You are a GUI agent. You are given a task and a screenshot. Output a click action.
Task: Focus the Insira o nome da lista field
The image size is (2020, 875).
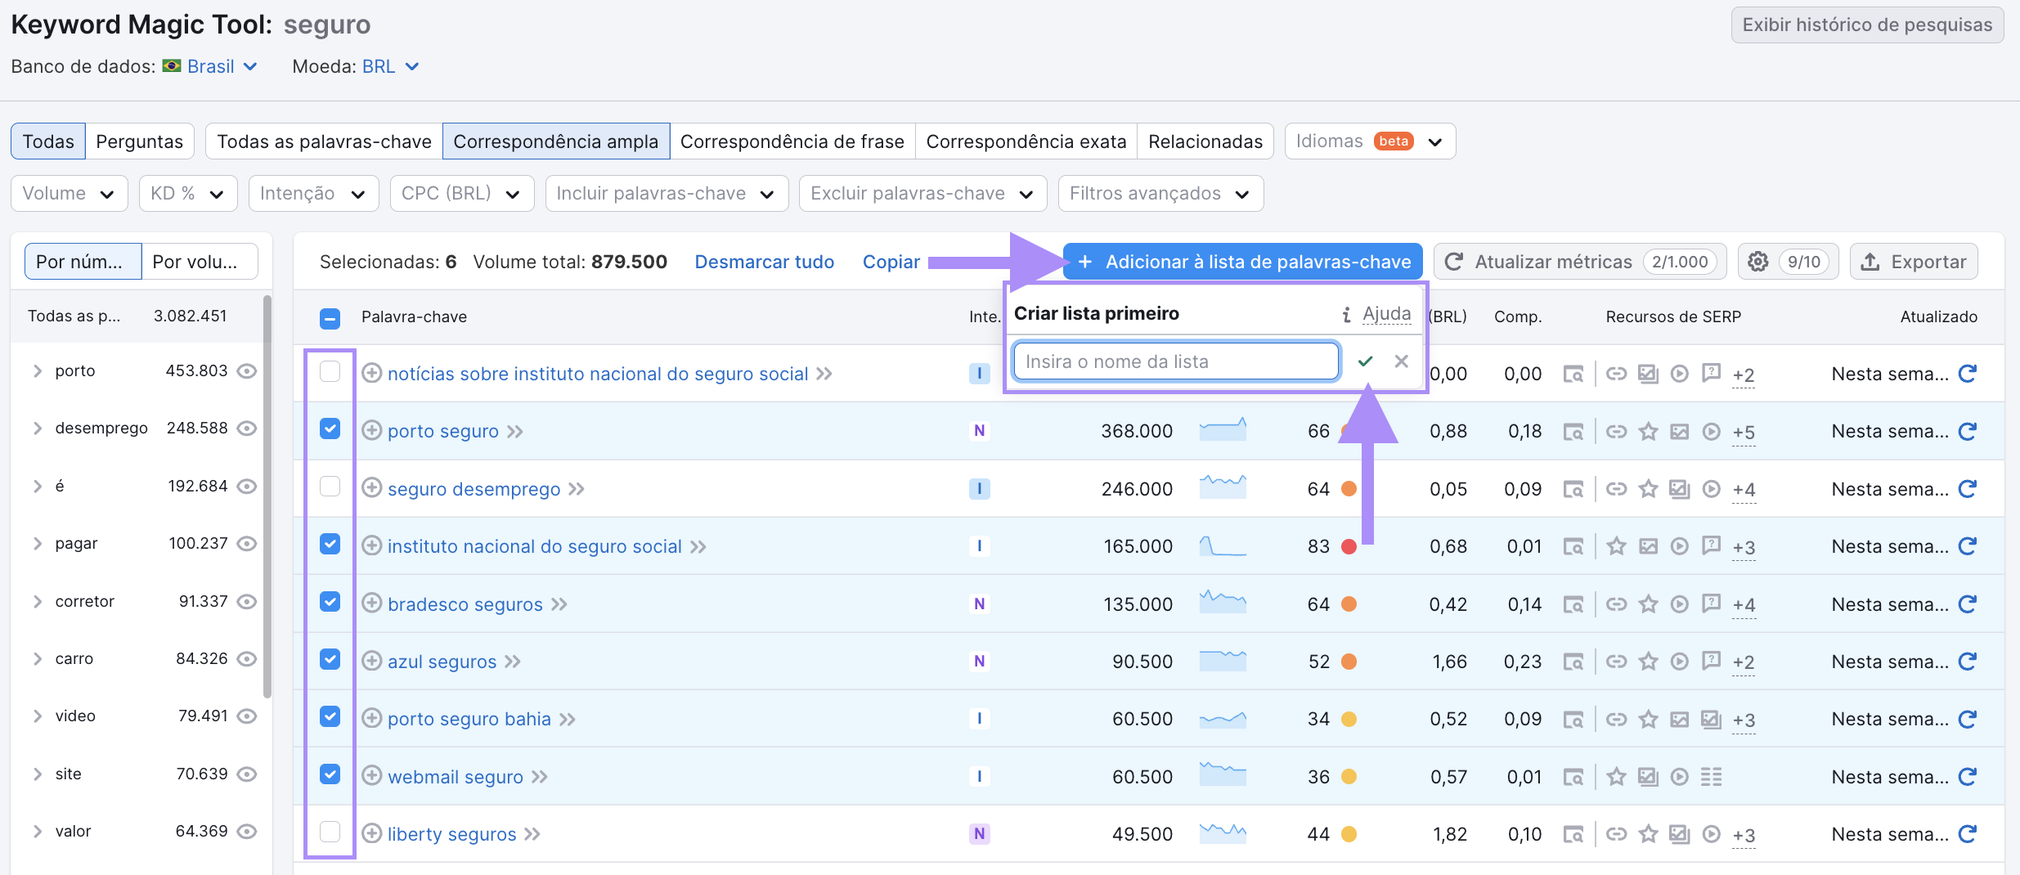(x=1176, y=361)
